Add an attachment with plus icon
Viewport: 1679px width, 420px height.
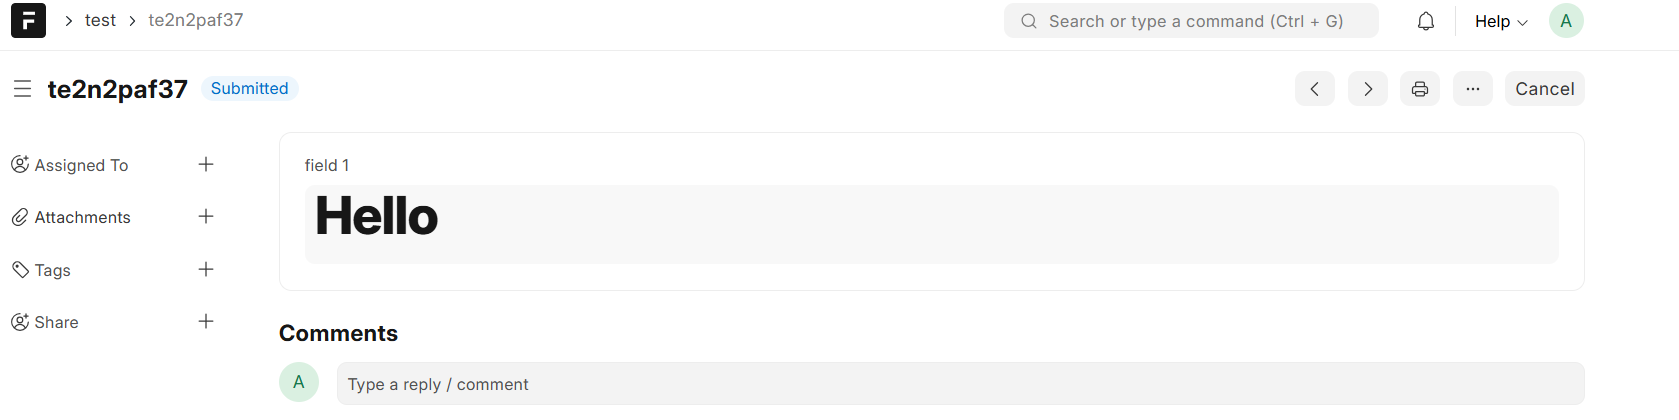point(206,216)
